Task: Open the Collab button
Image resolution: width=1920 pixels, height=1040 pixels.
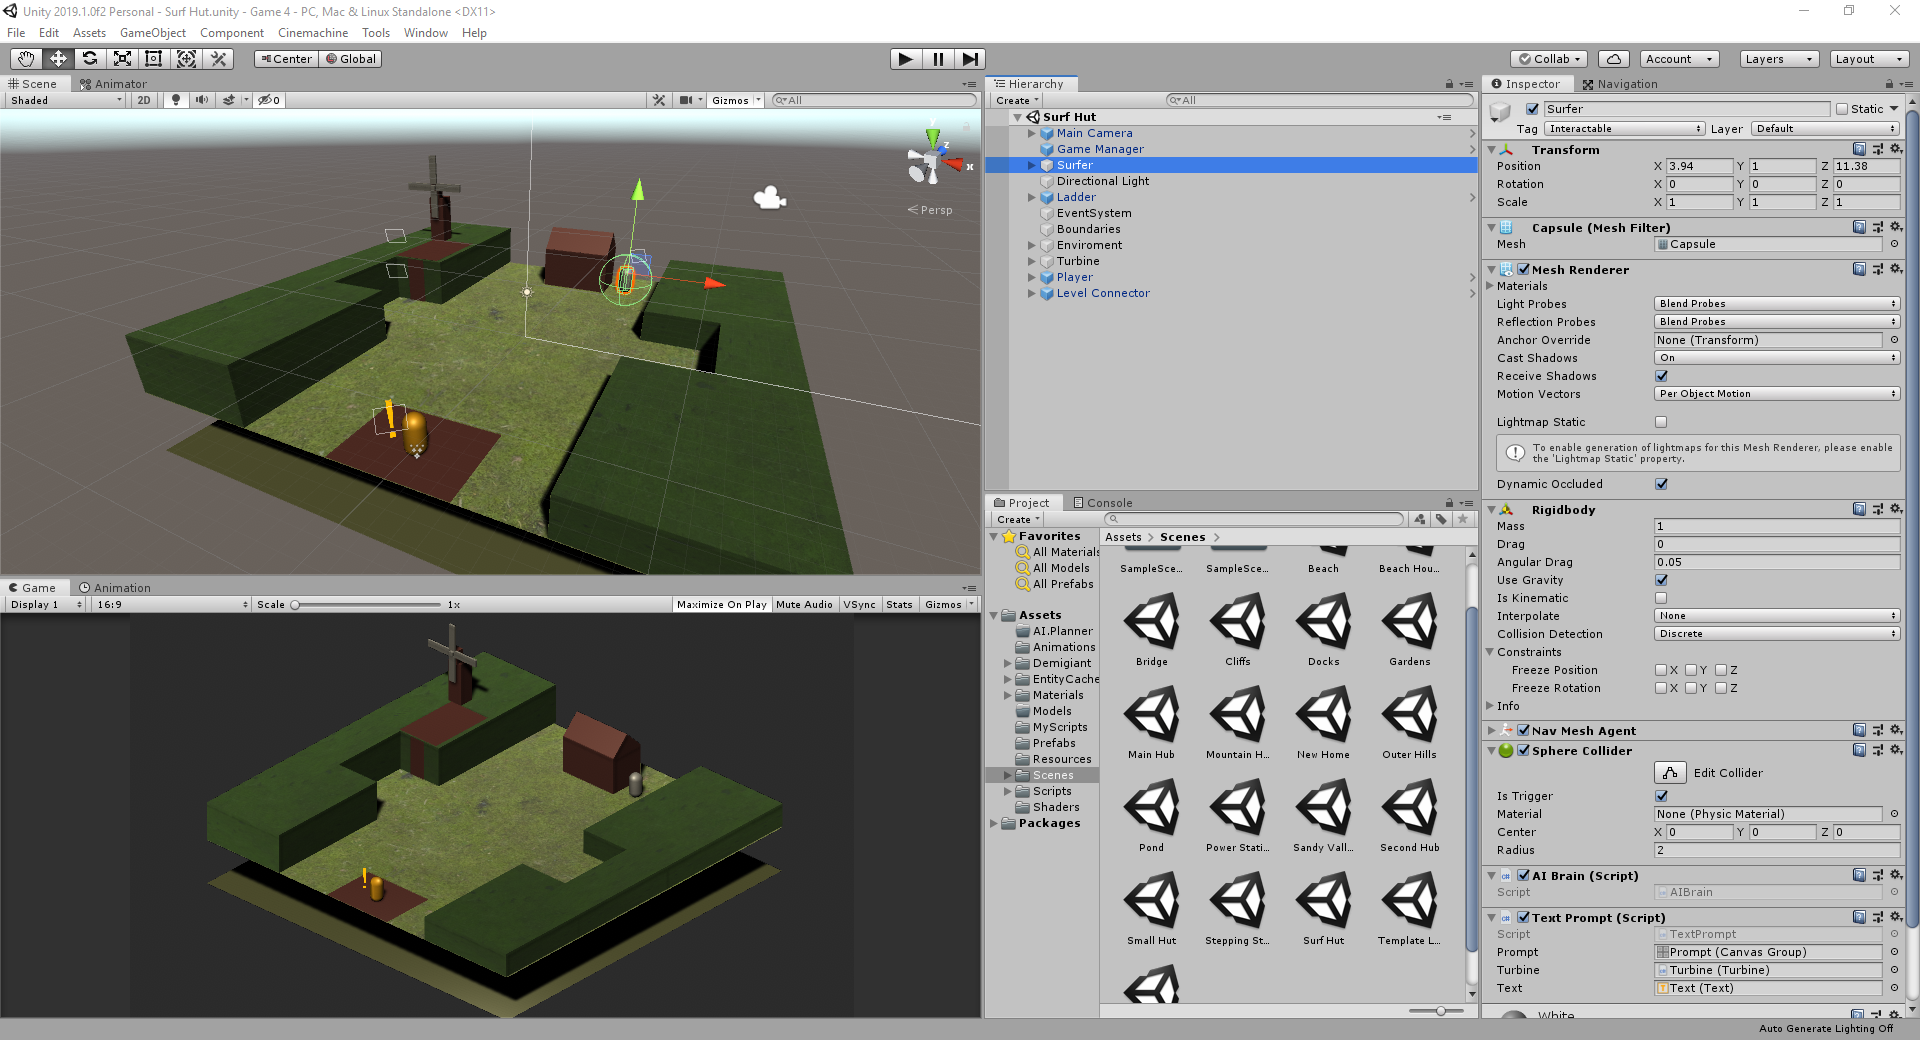Action: 1549,59
